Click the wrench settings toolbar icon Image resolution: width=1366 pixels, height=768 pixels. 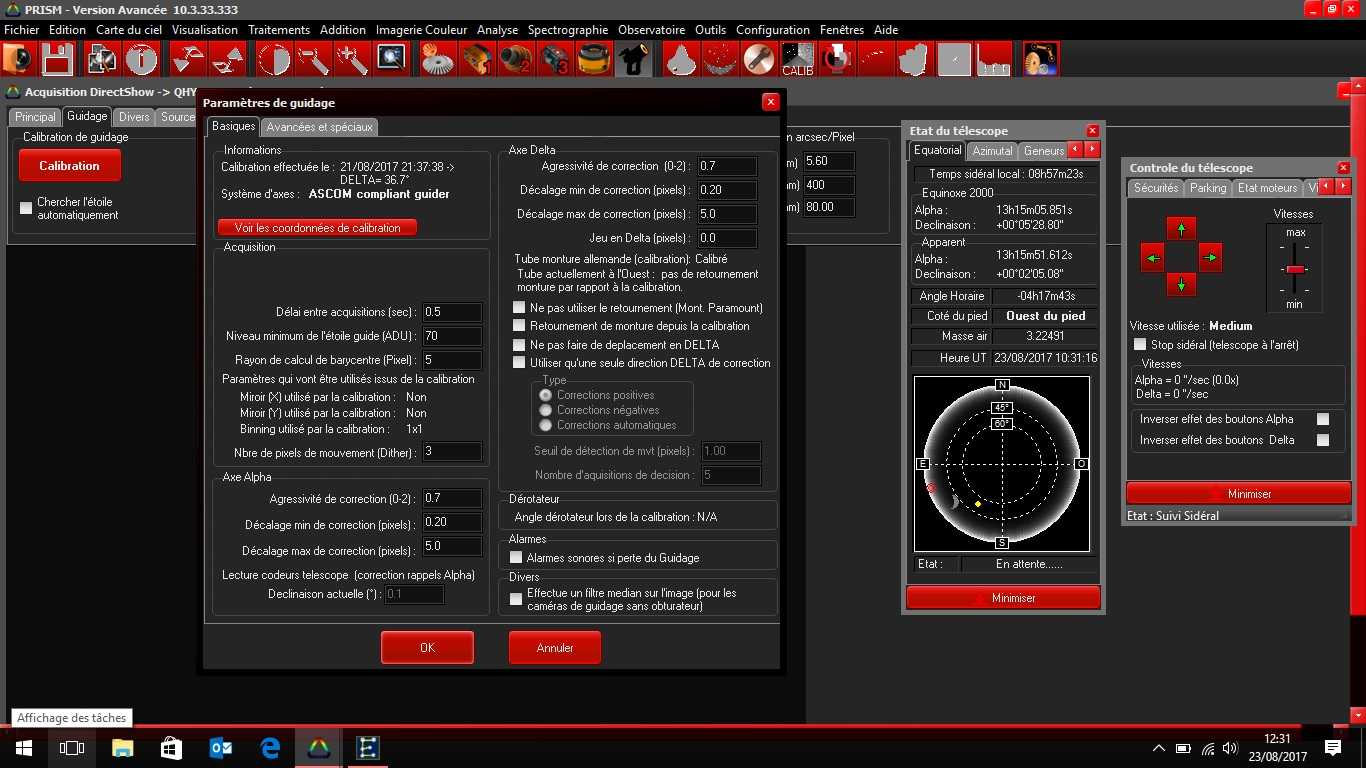click(759, 60)
